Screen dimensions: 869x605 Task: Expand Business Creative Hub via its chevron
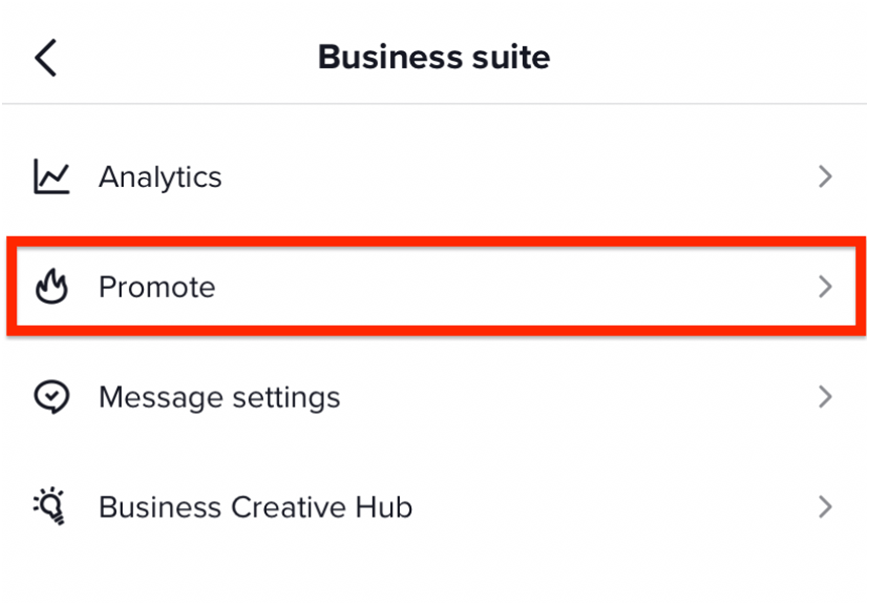(825, 507)
